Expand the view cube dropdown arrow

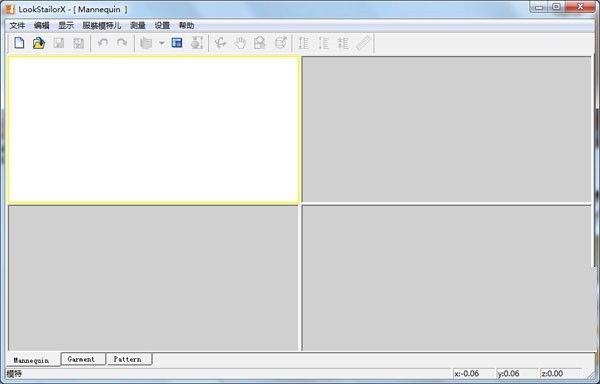click(x=161, y=43)
